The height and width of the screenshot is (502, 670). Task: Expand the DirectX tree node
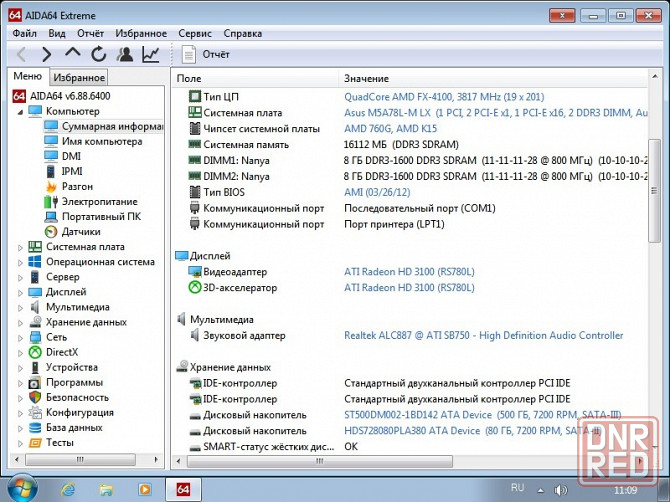[x=20, y=353]
